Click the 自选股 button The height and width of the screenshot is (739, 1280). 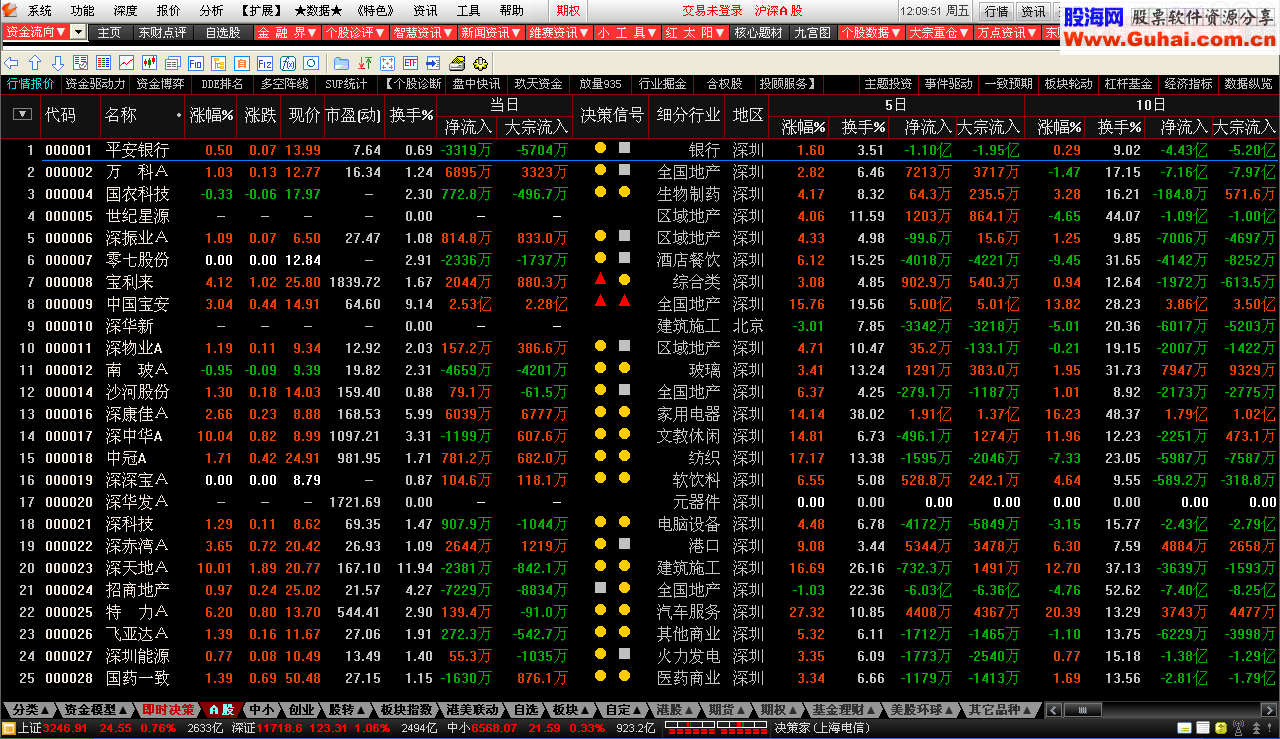(223, 32)
